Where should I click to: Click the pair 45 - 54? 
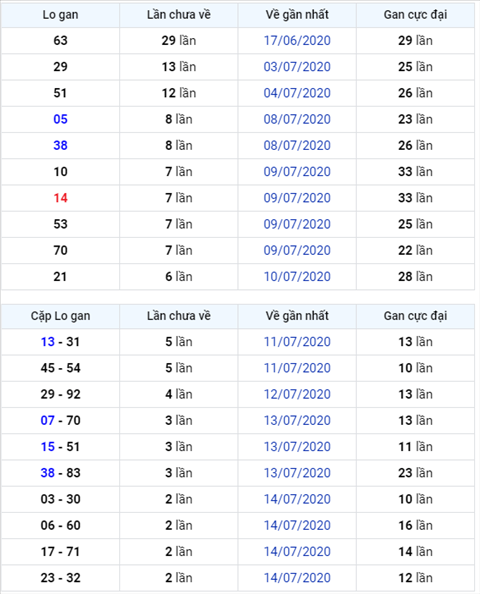tap(60, 368)
